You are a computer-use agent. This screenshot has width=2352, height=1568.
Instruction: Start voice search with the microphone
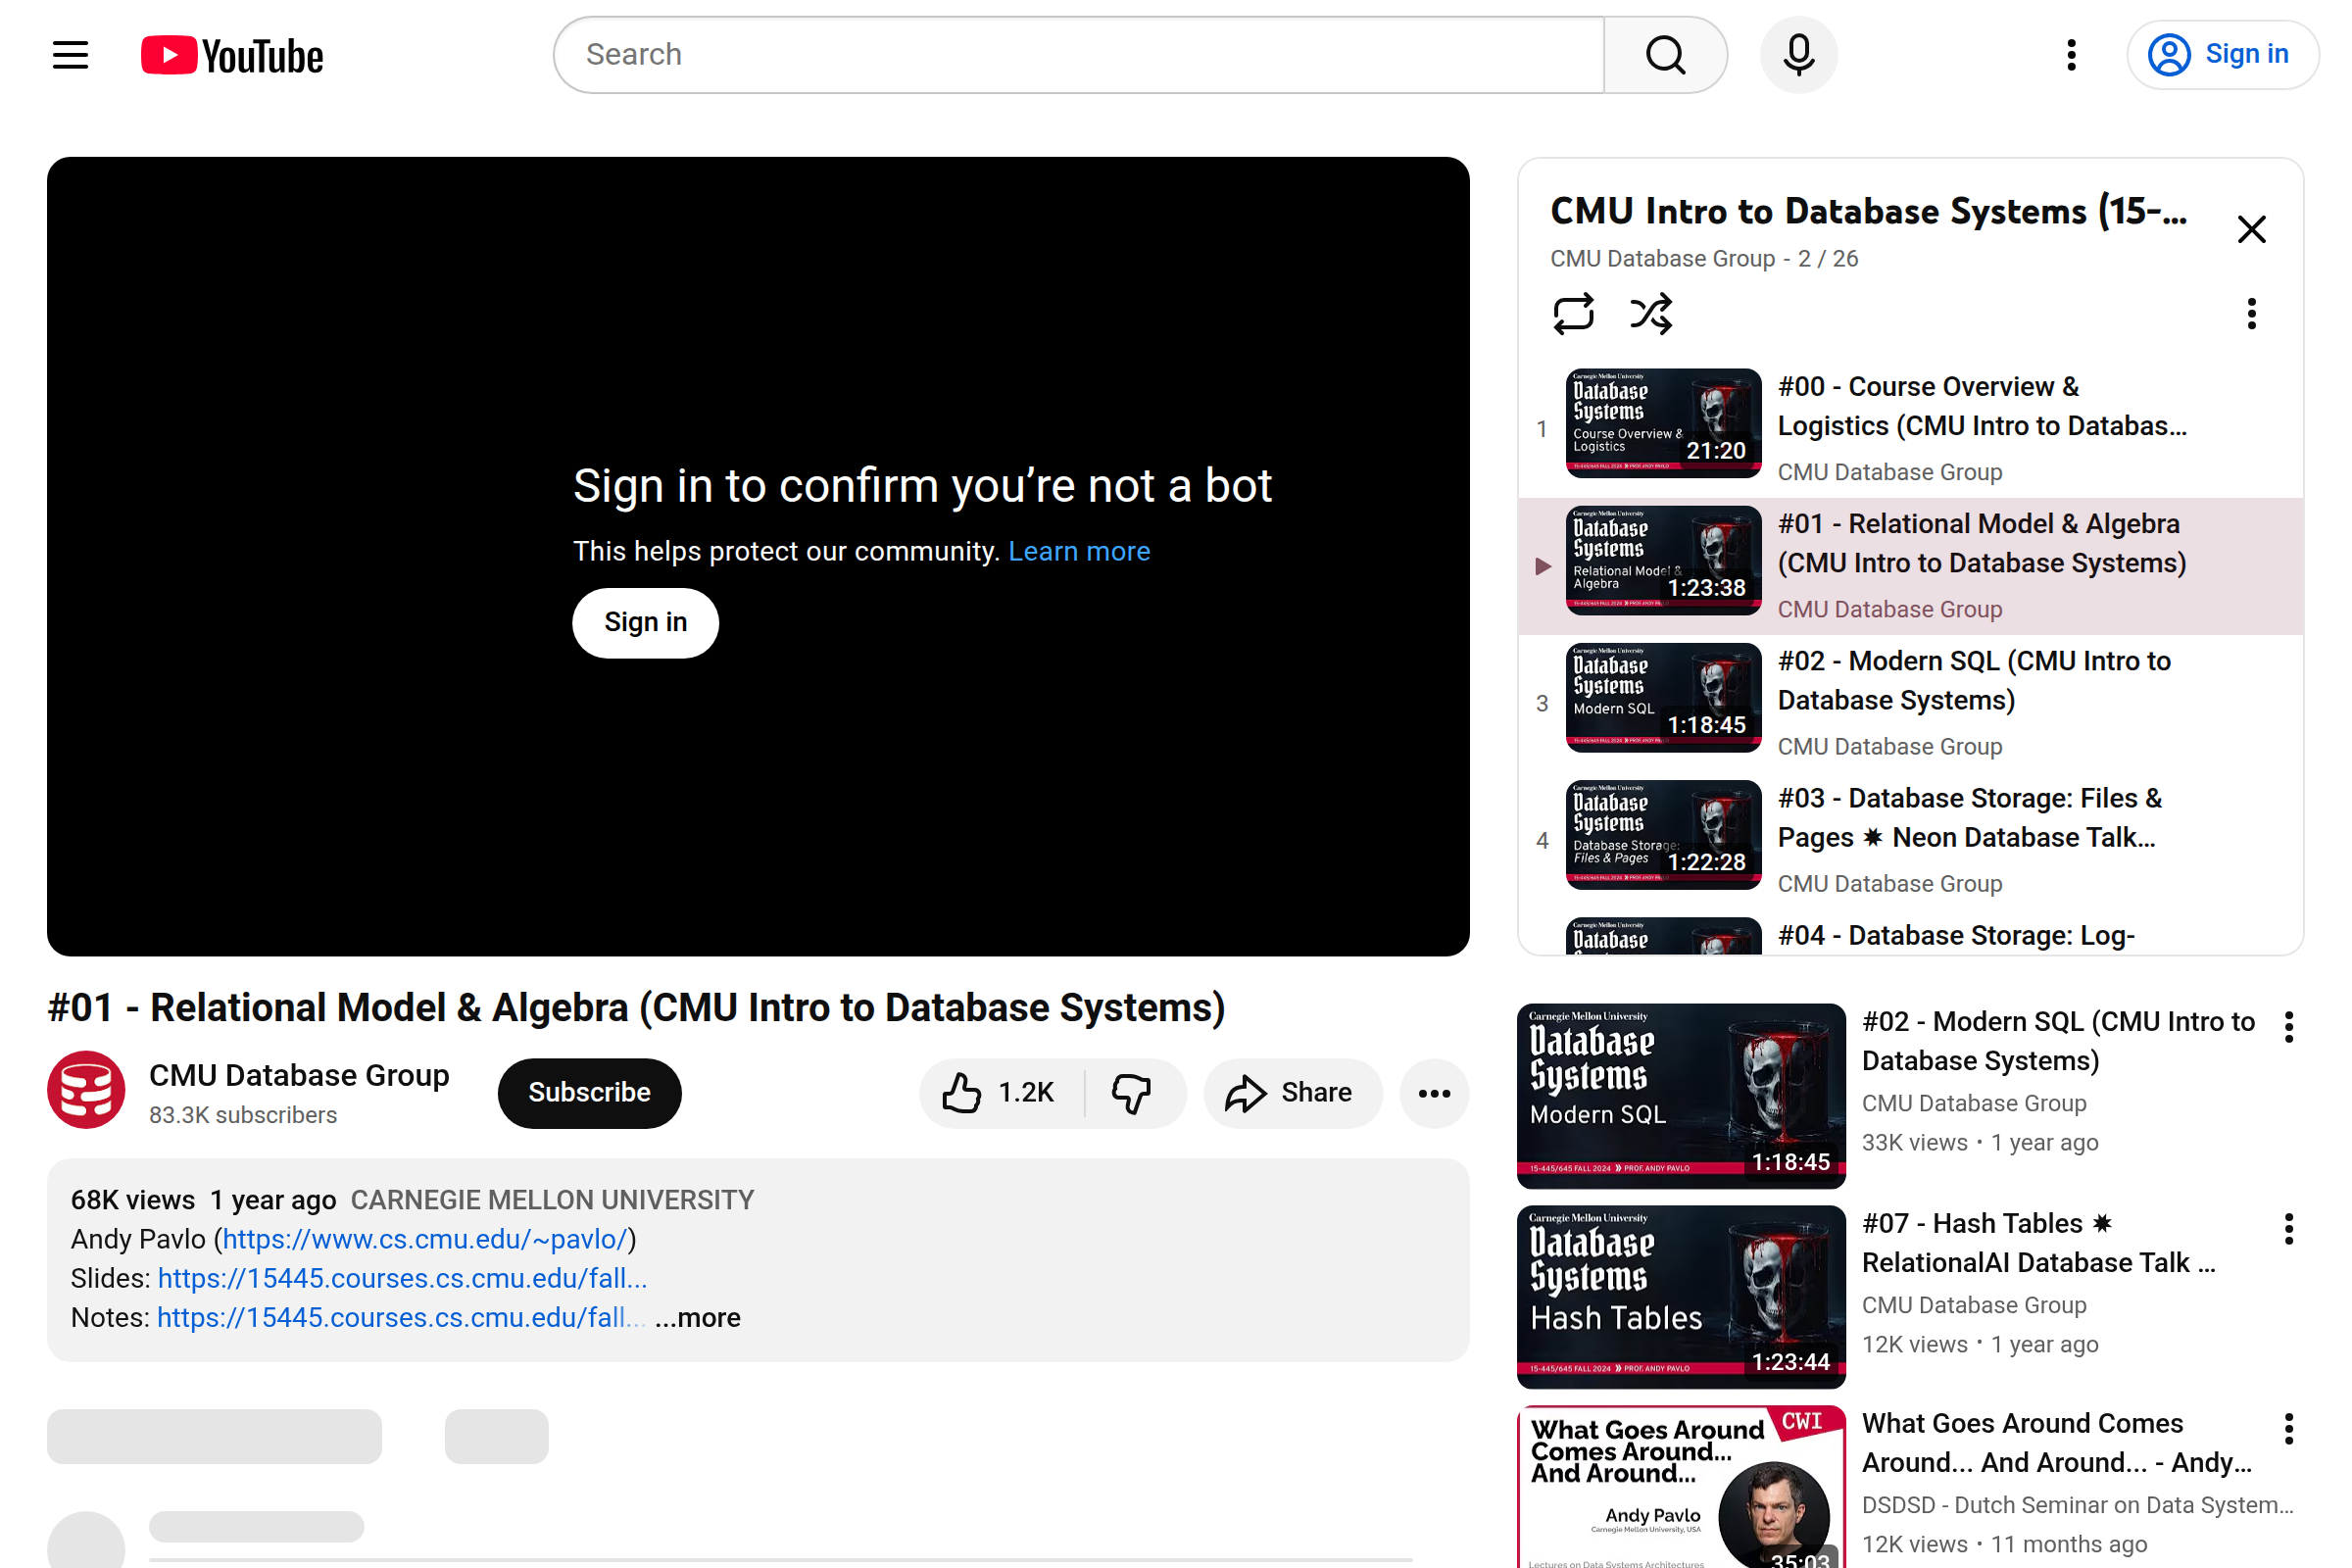[x=1799, y=55]
